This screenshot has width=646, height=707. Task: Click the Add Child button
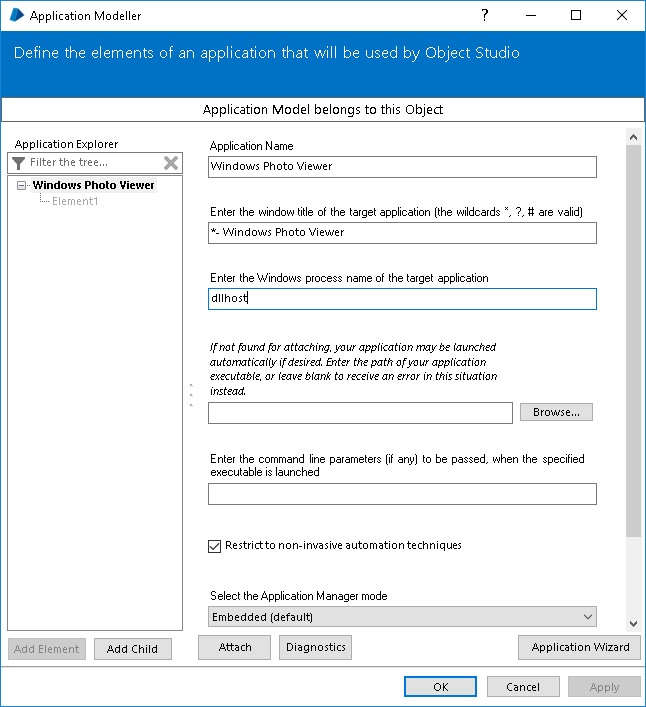click(x=133, y=649)
